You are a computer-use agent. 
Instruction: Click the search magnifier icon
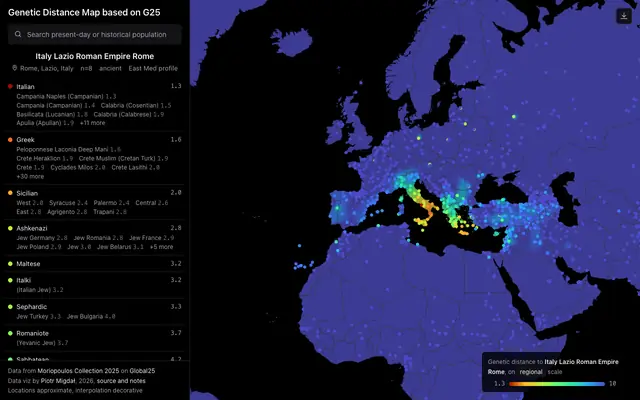pyautogui.click(x=18, y=34)
